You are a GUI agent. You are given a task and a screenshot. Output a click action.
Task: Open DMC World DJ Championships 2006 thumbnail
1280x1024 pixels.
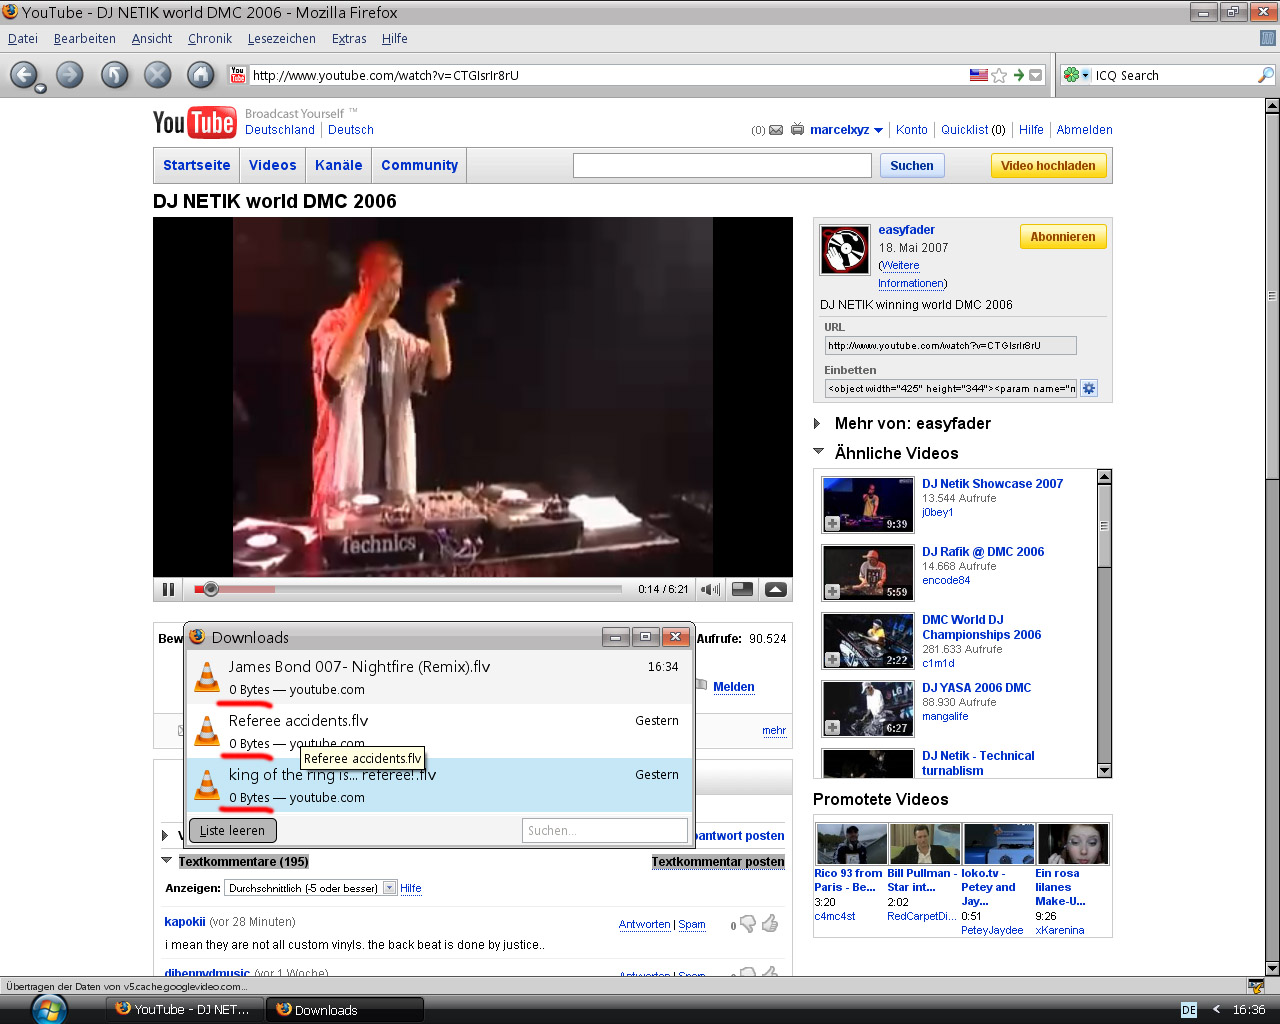[x=868, y=640]
